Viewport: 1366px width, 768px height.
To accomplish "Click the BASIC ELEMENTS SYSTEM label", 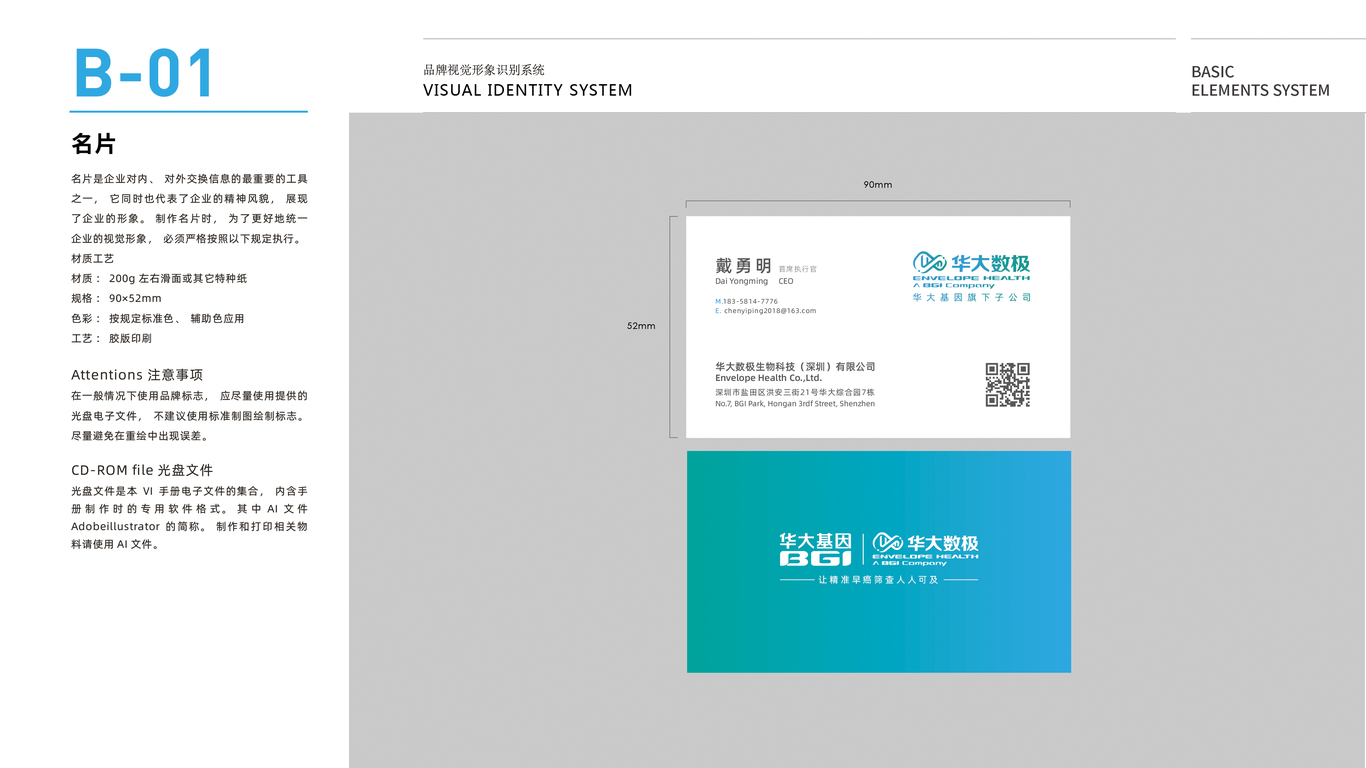I will click(x=1260, y=81).
